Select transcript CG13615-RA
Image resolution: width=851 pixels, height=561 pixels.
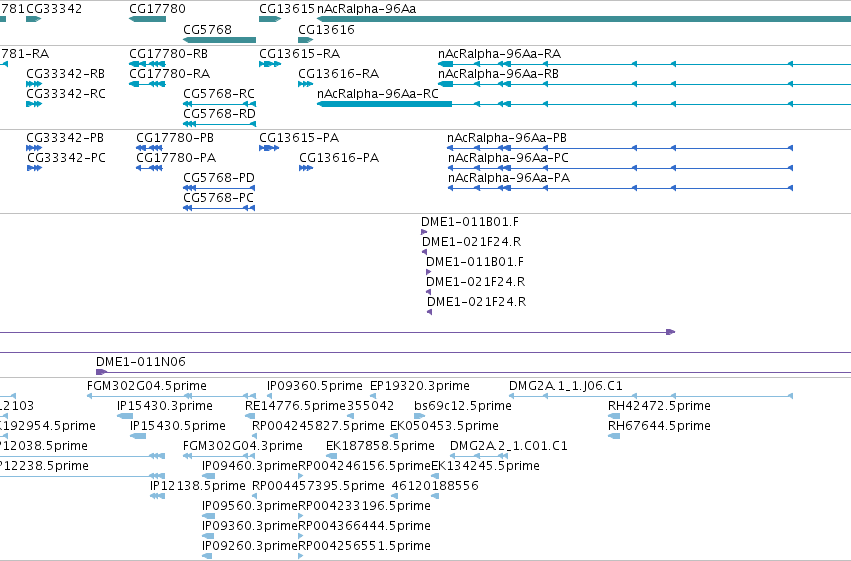pyautogui.click(x=300, y=54)
